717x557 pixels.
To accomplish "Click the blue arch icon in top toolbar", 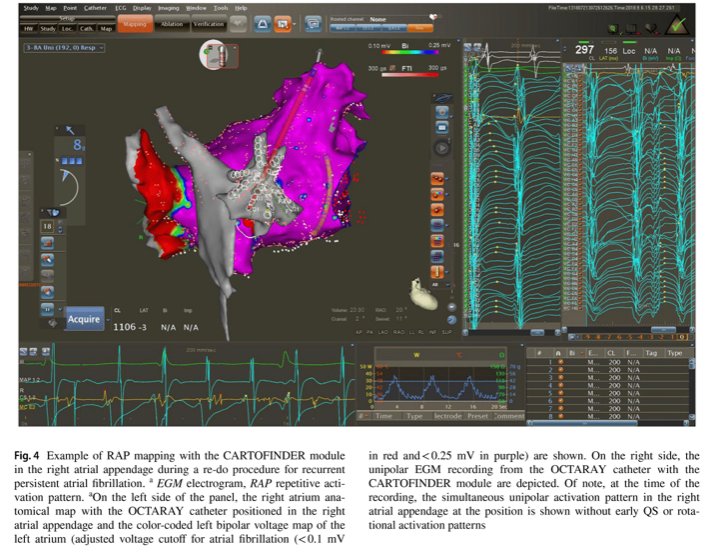I will point(262,24).
